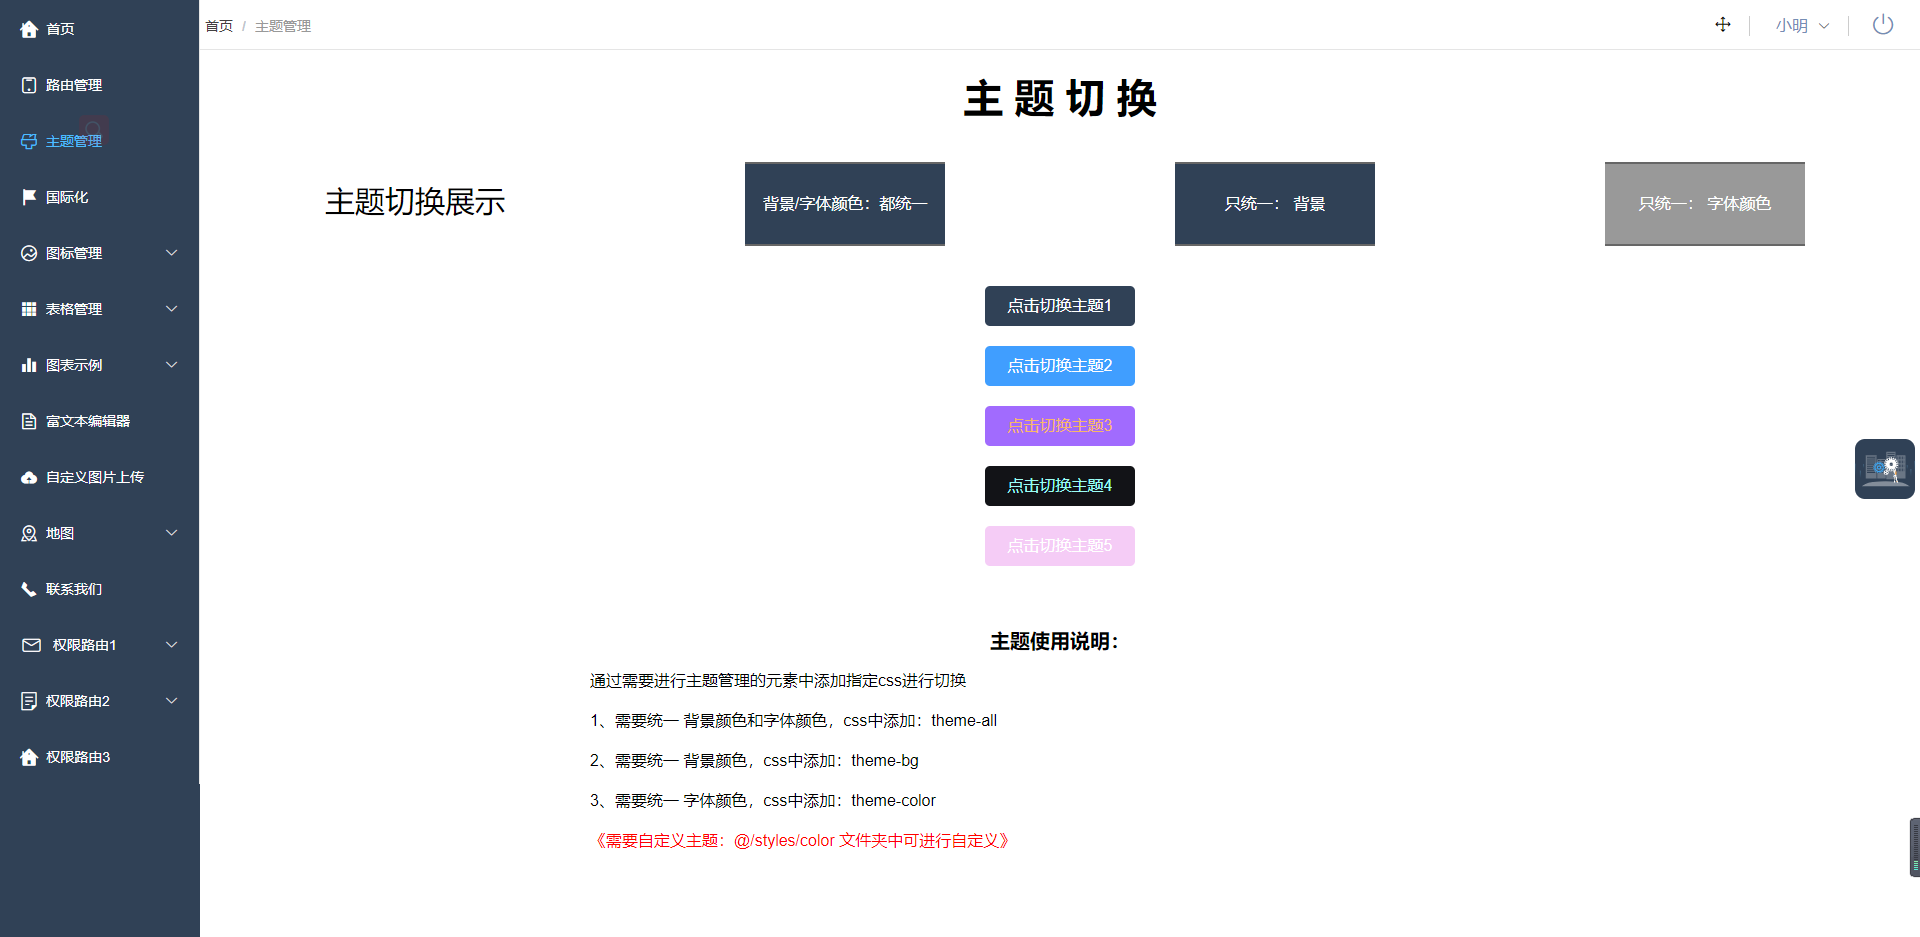This screenshot has width=1920, height=937.
Task: Expand the 权限路由1 submenu arrow
Action: 171,645
